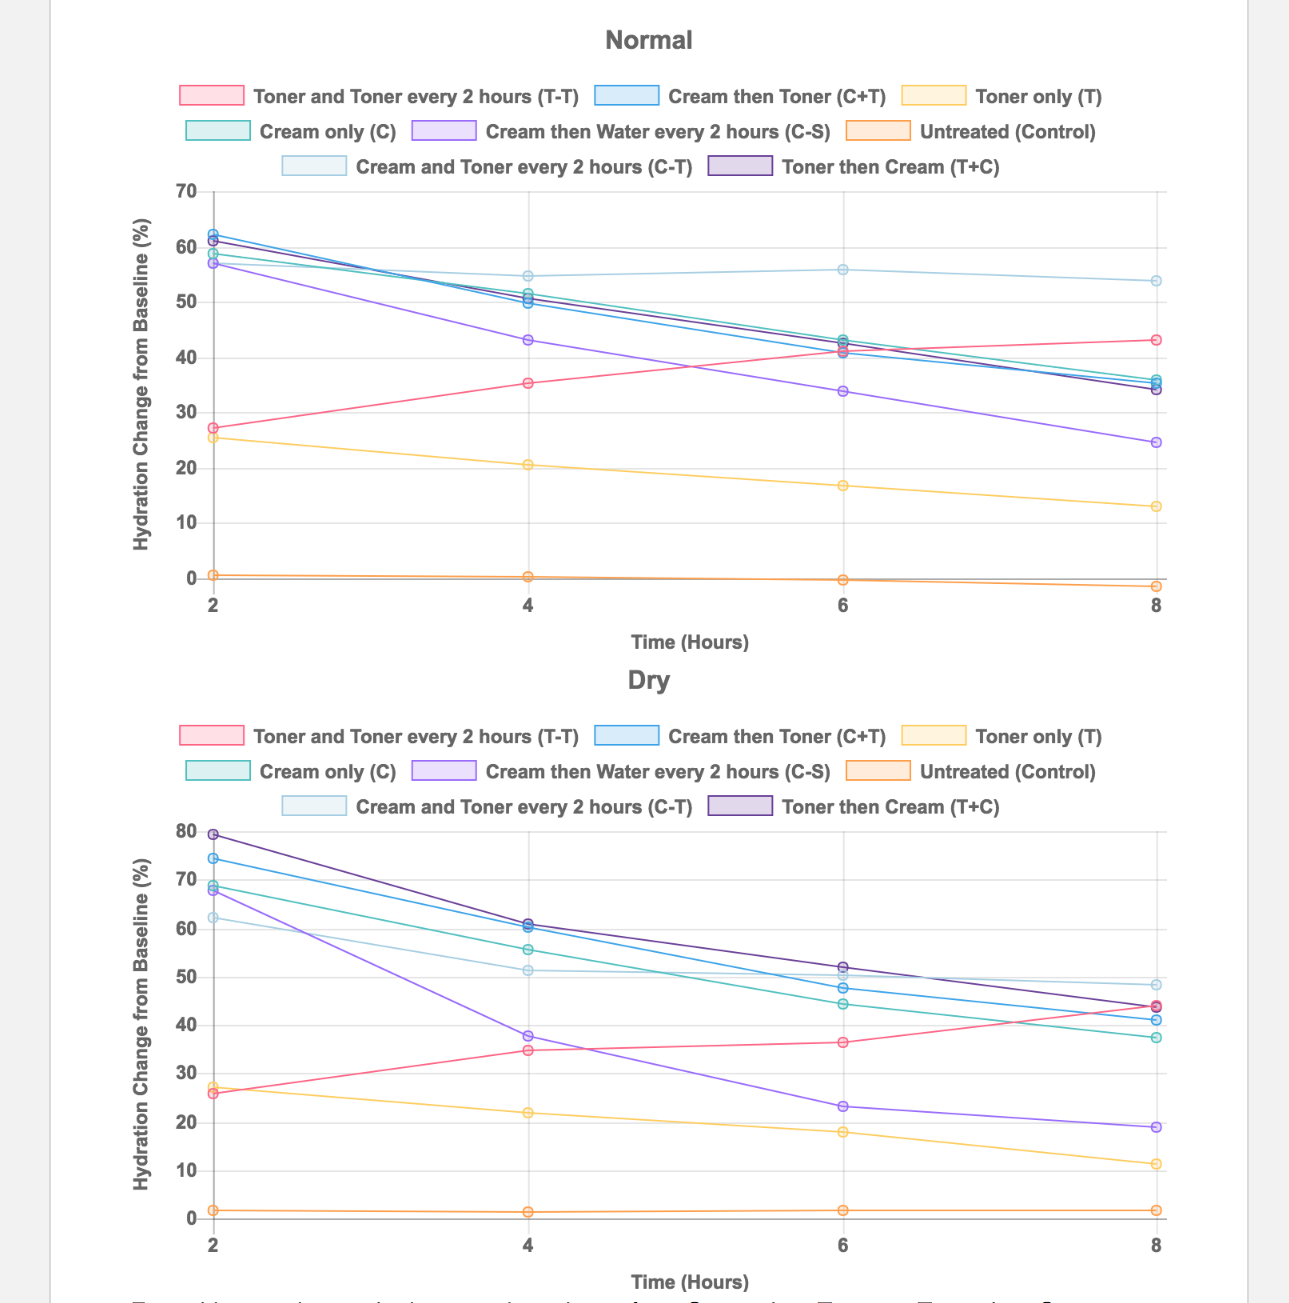1289x1303 pixels.
Task: Hide 'Cream then Toner (C+T)' label in Dry legend
Action: (776, 737)
